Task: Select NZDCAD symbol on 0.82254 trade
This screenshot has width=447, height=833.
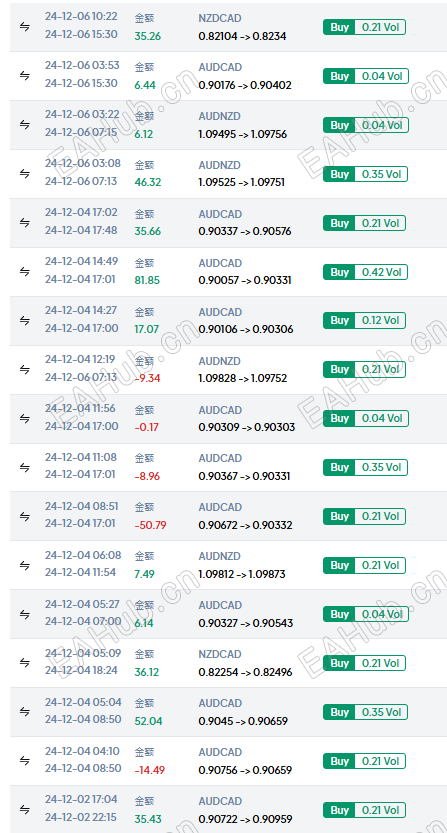Action: coord(220,654)
